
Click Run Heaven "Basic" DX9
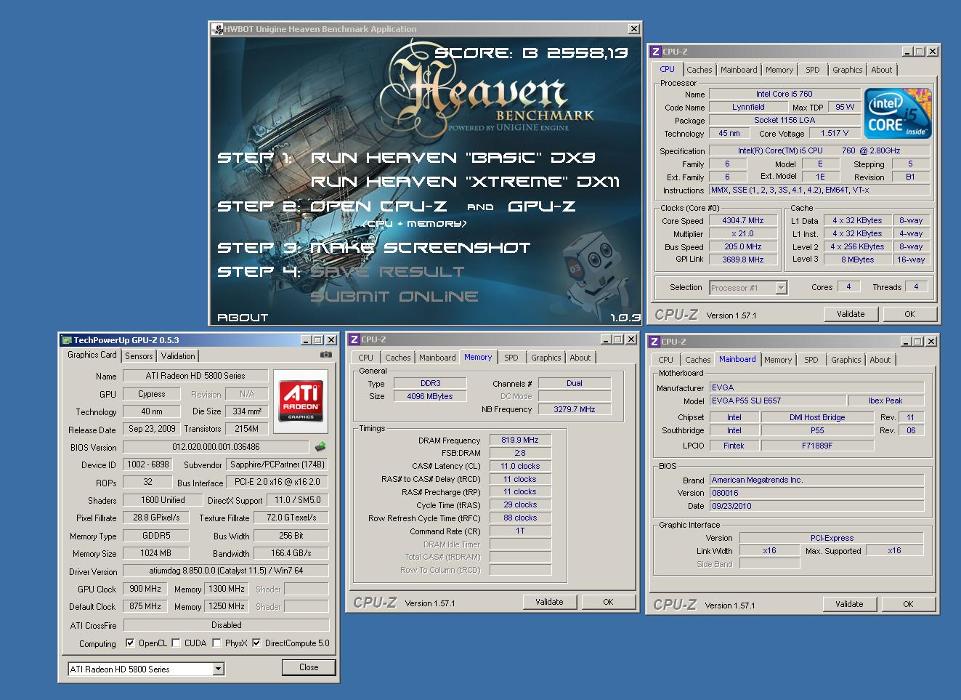453,158
